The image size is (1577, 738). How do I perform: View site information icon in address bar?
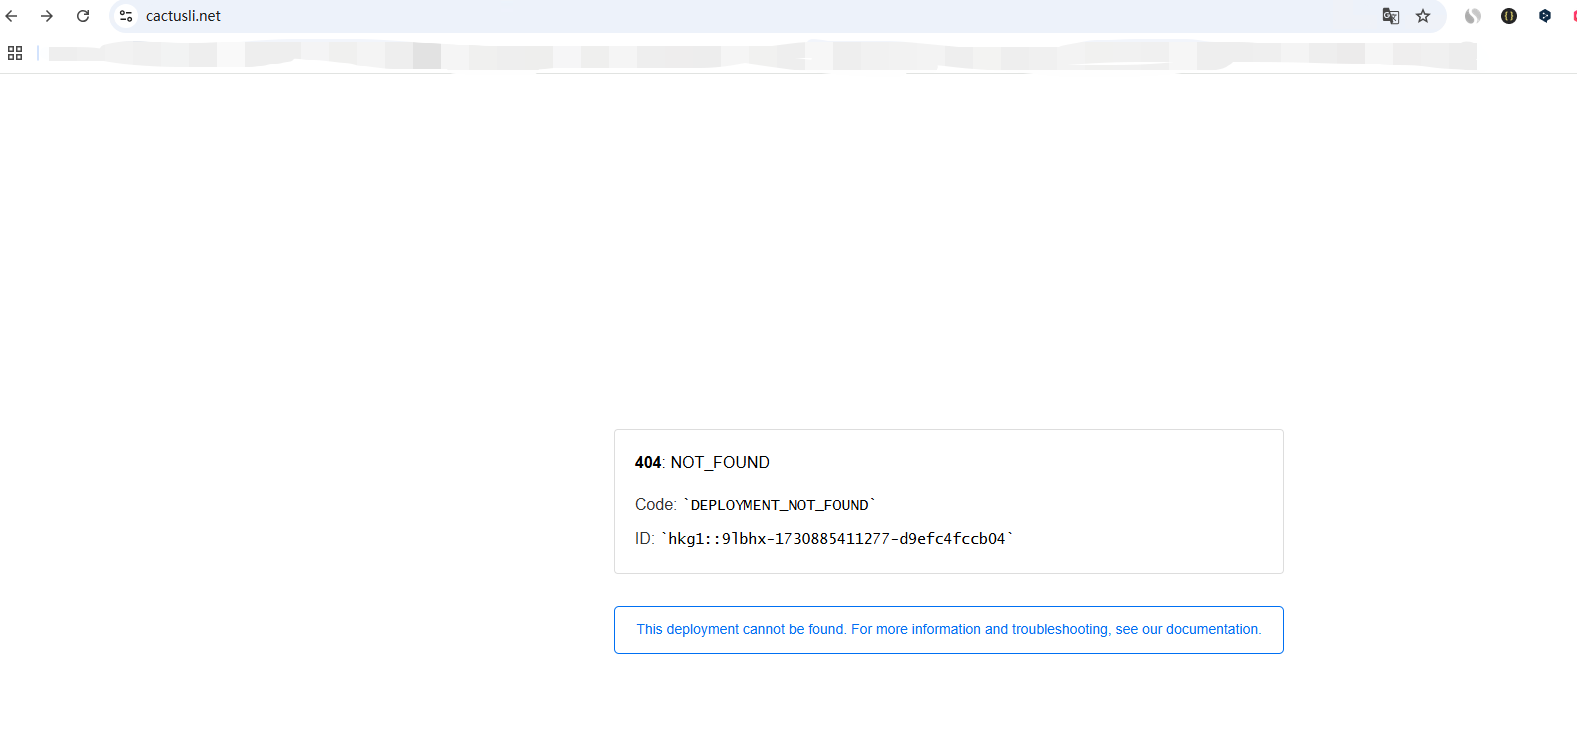(126, 16)
